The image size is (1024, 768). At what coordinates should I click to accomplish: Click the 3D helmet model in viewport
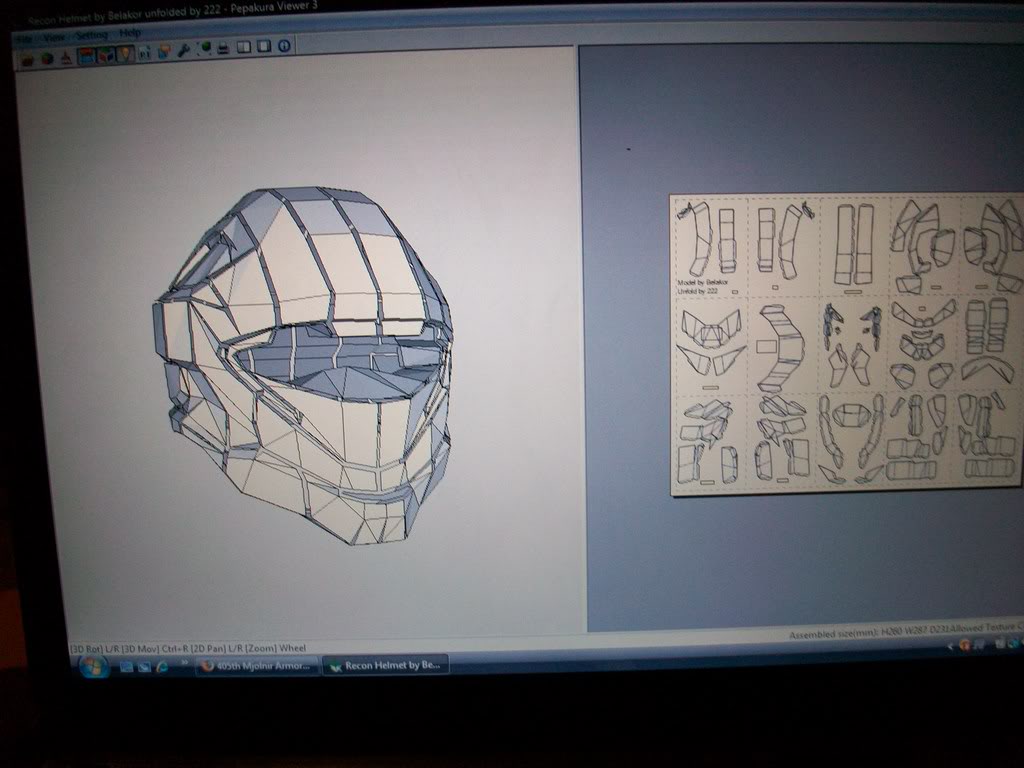[x=304, y=366]
